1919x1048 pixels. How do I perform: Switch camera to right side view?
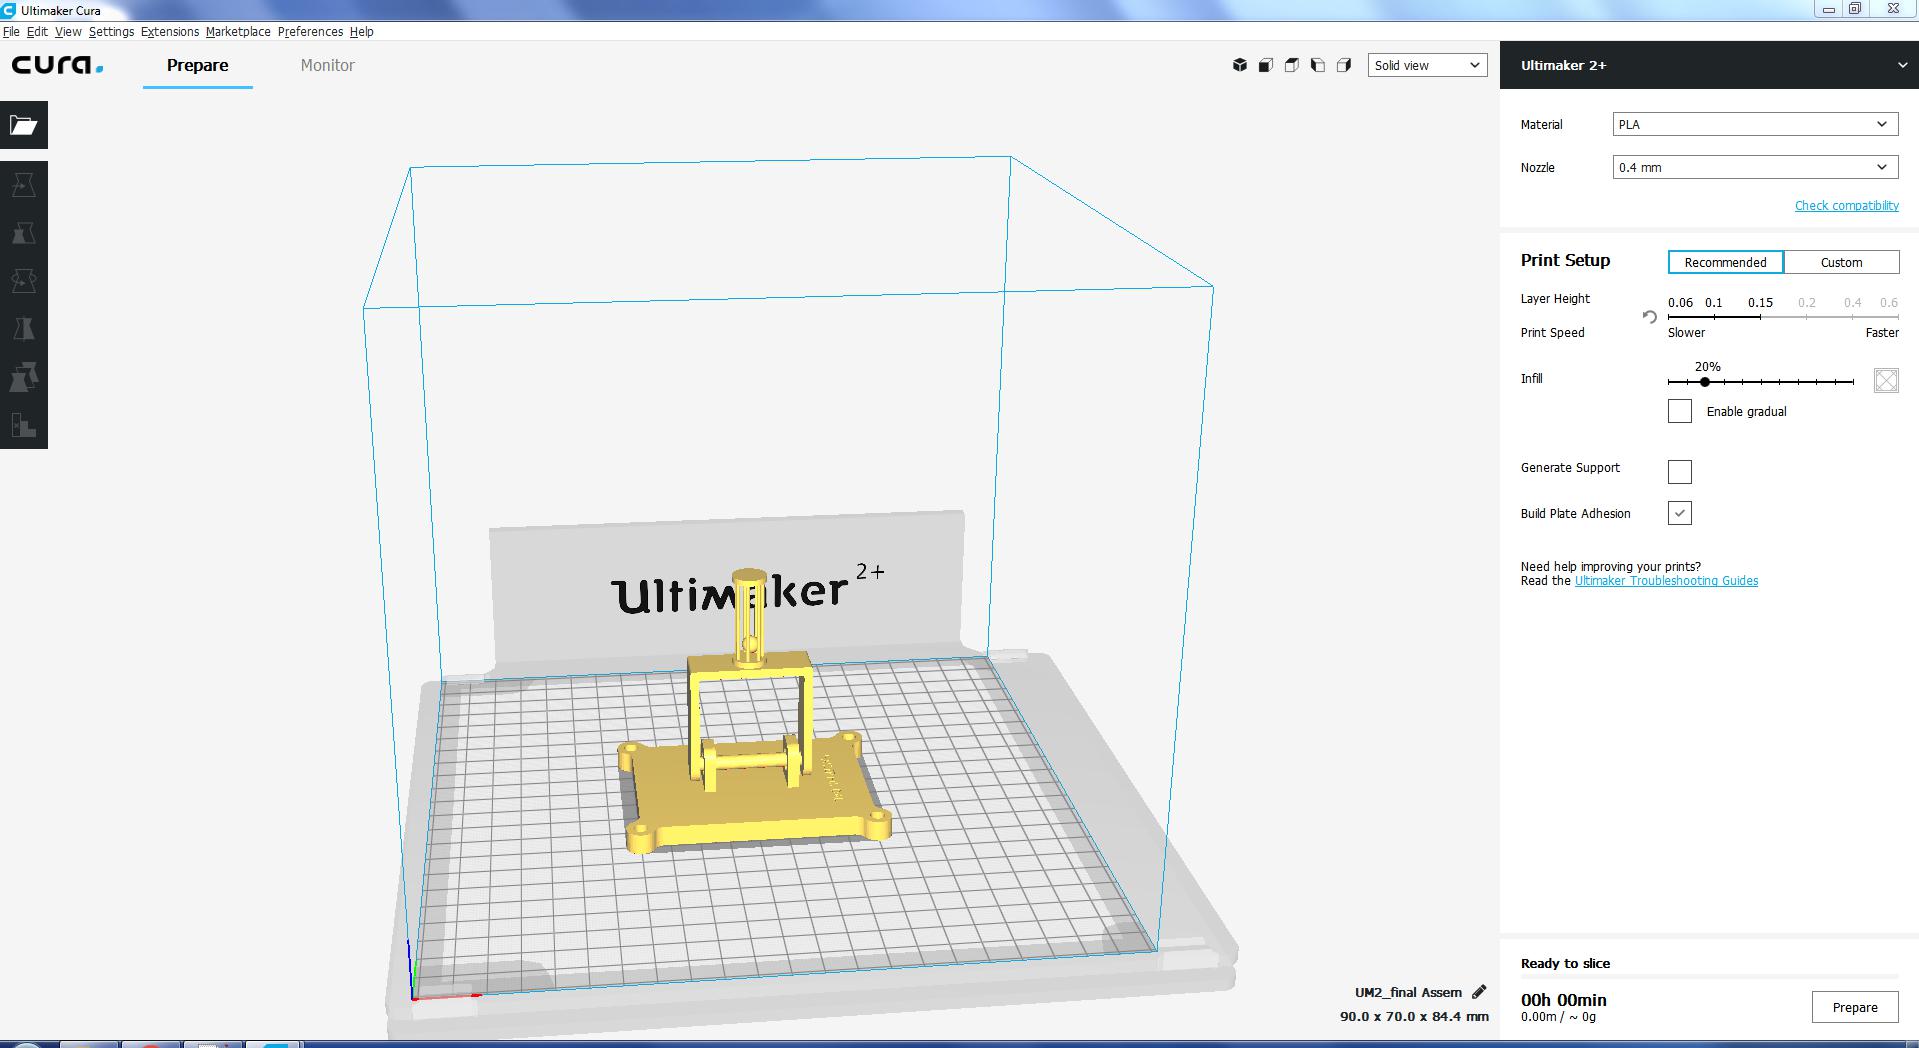pos(1344,65)
